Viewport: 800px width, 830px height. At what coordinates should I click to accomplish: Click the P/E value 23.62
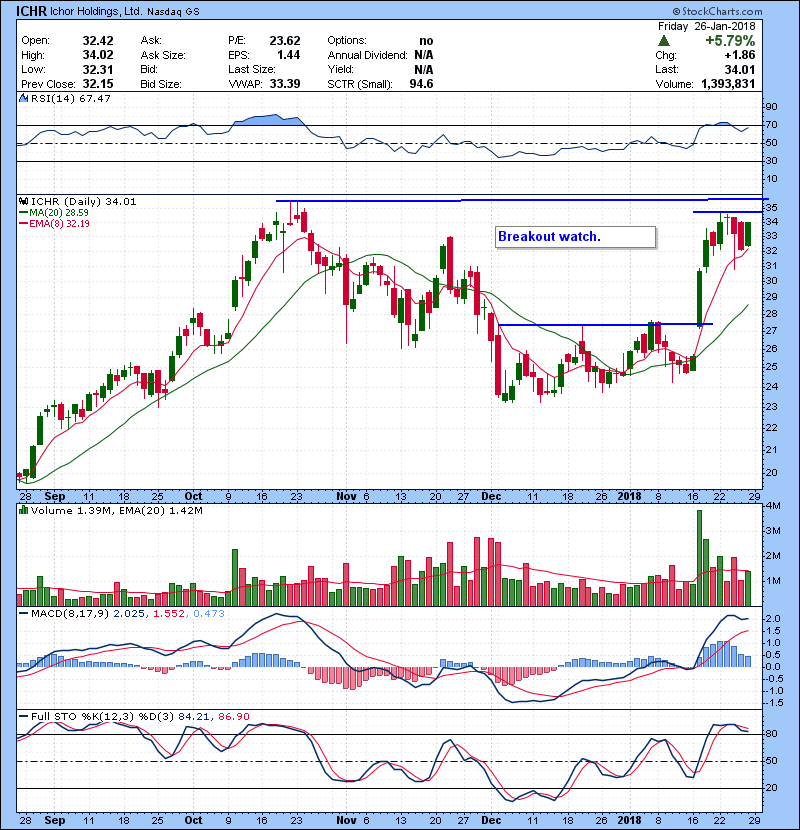coord(285,40)
